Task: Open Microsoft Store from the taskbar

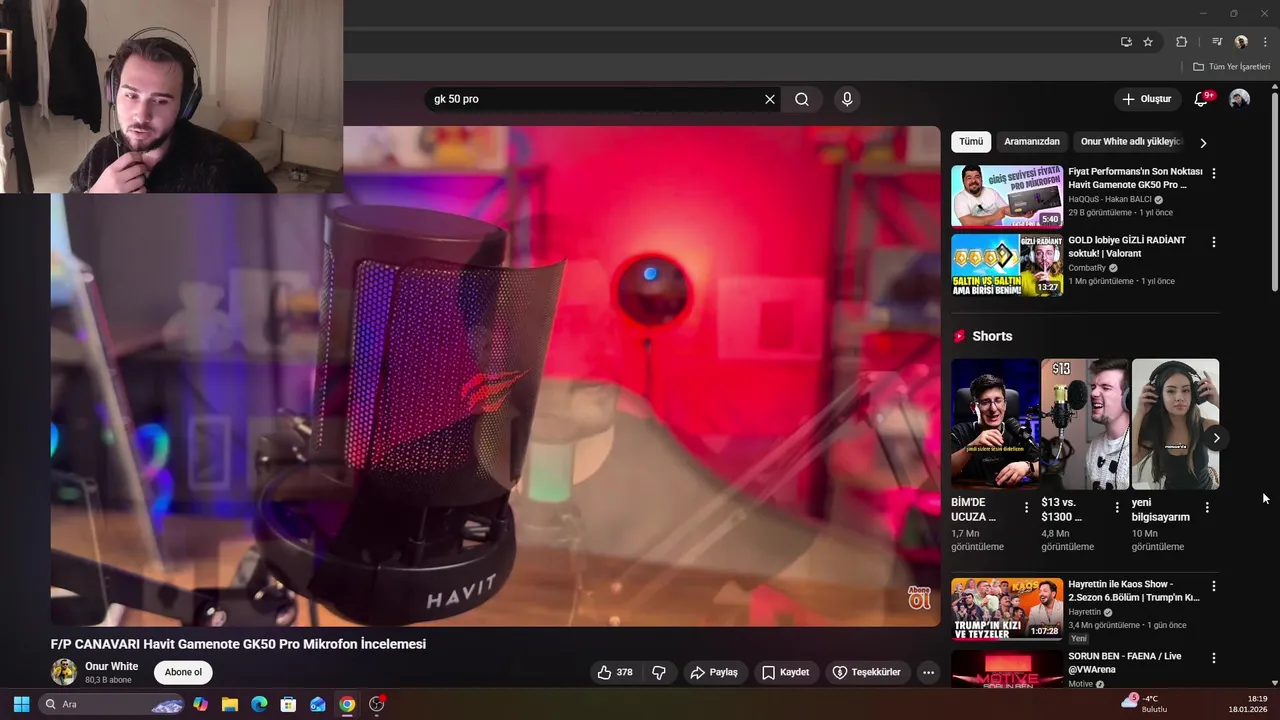Action: tap(288, 704)
